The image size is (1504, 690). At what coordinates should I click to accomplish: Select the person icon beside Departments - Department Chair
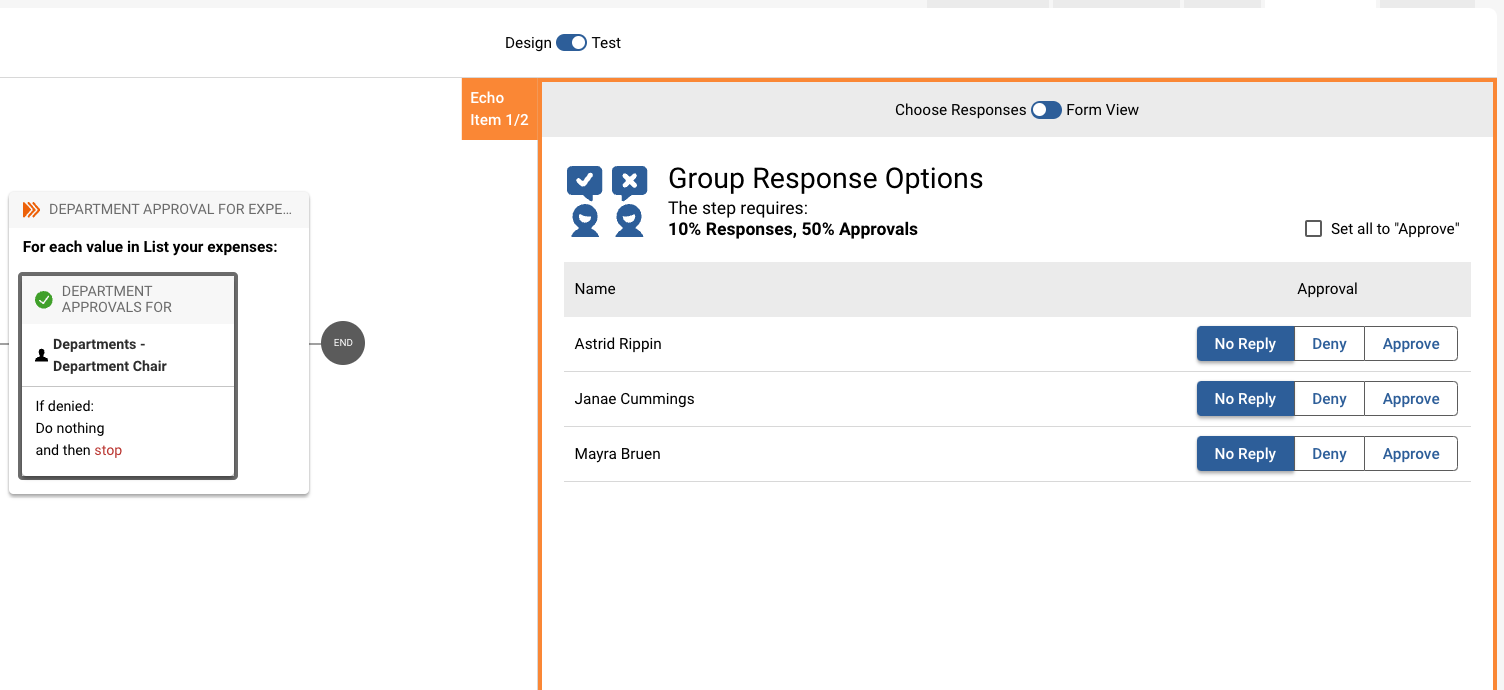[40, 355]
